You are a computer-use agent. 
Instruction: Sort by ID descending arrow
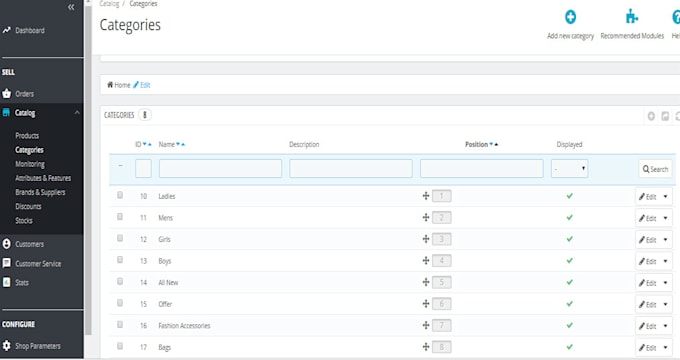tap(145, 144)
